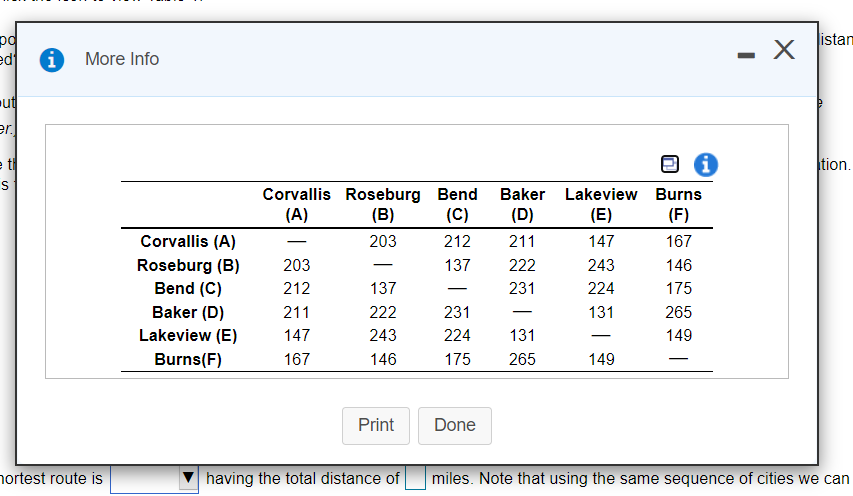The width and height of the screenshot is (853, 496).
Task: Select the Baker (D) column header
Action: (x=522, y=204)
